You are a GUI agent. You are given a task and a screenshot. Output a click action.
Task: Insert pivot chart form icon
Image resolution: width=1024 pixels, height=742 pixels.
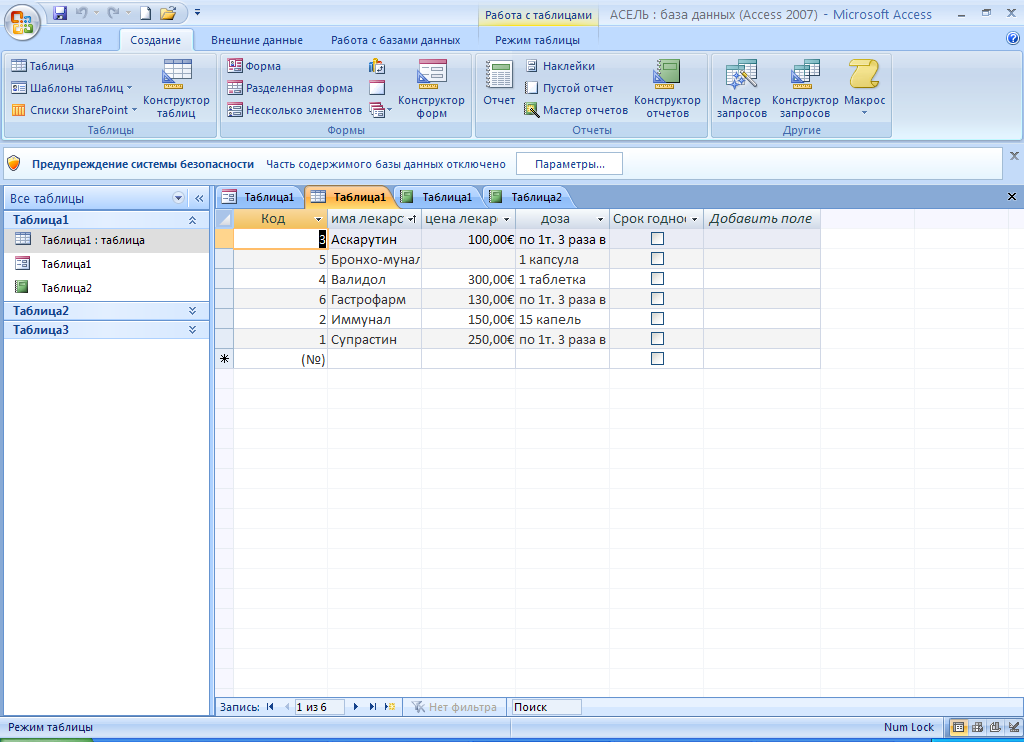[x=377, y=66]
